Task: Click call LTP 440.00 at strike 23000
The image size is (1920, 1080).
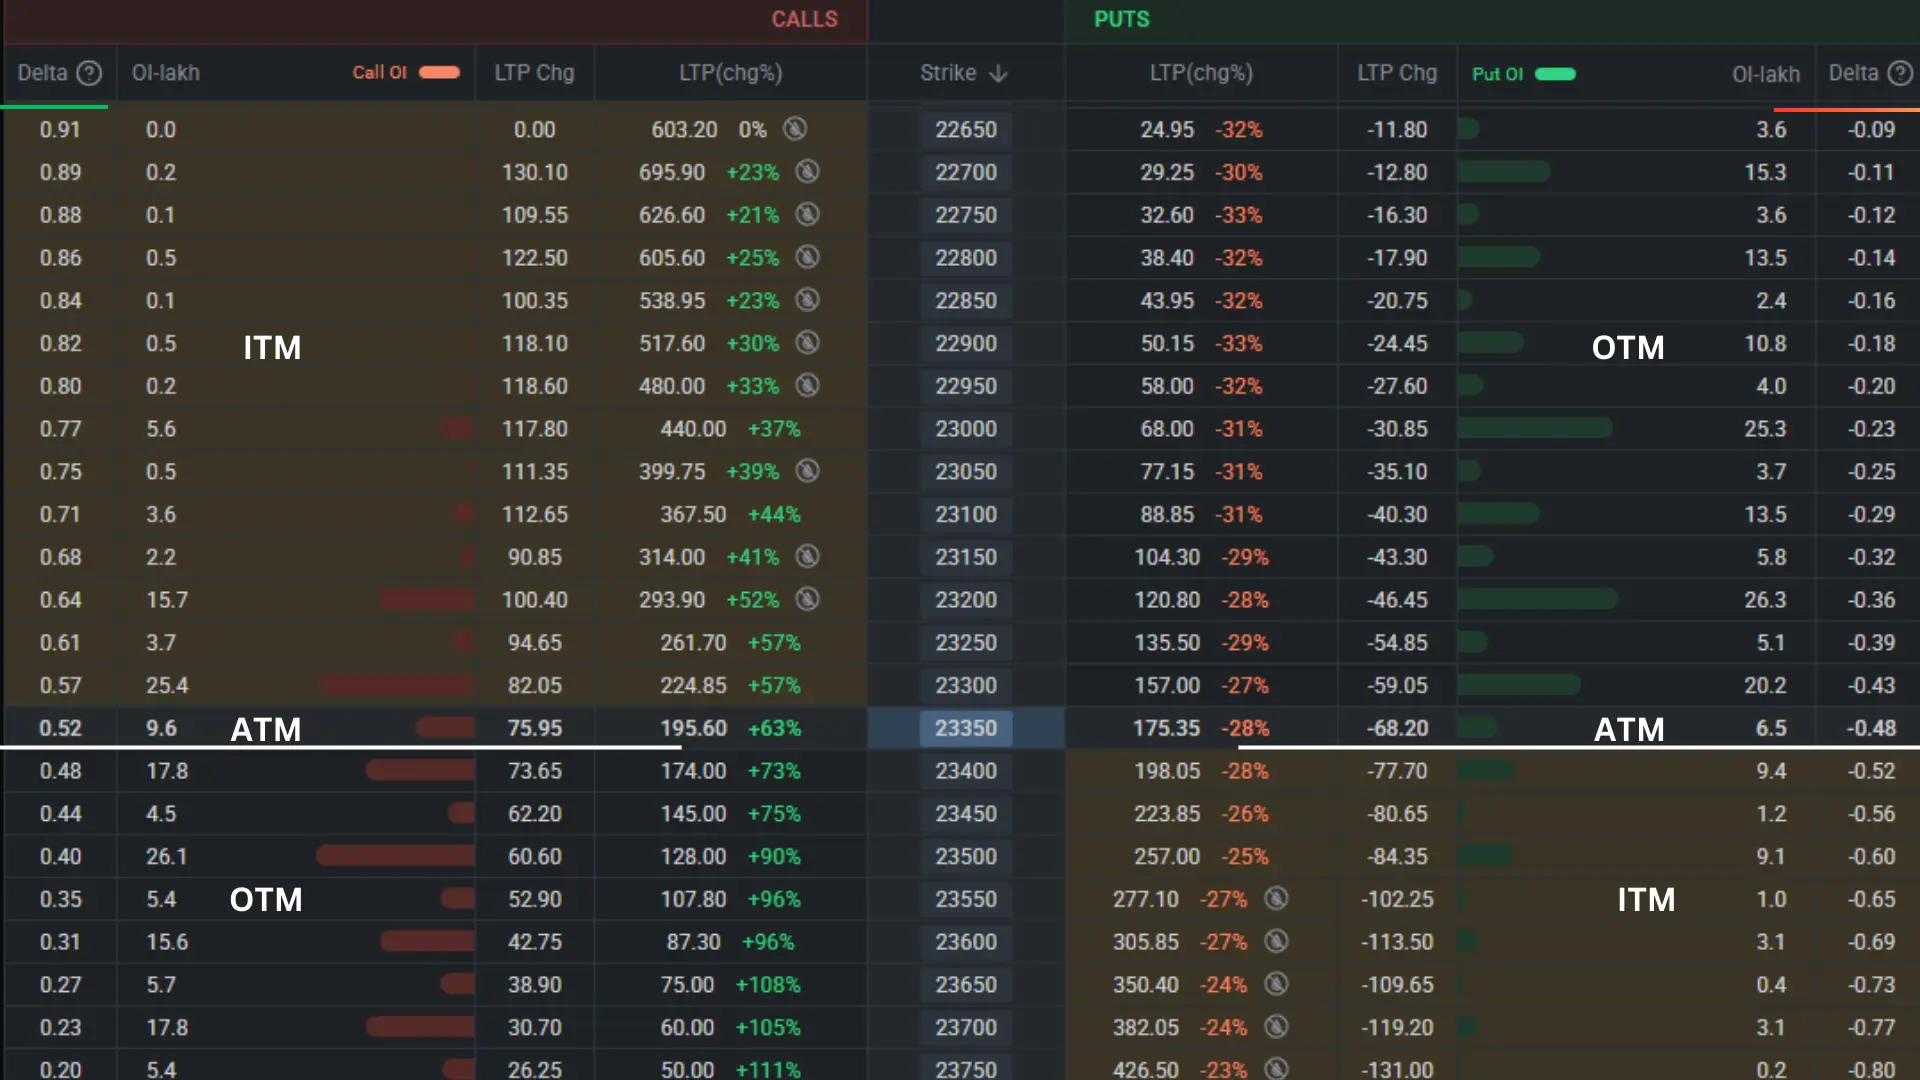Action: 693,429
